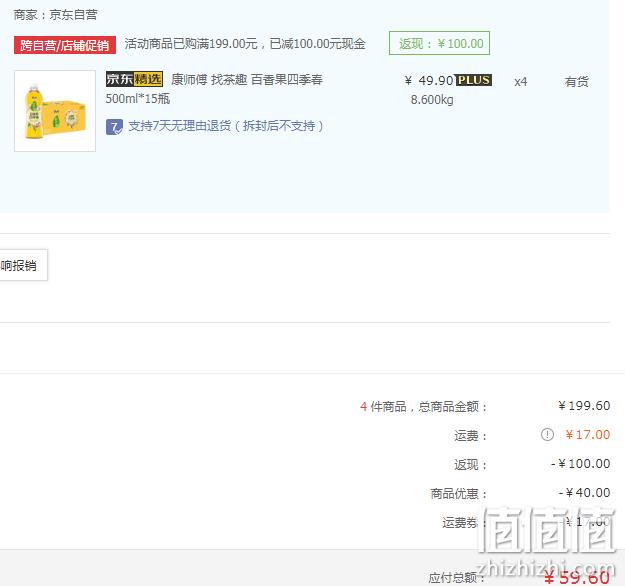Viewport: 625px width, 586px height.
Task: Select the 4 件商品，总商品金额 label
Action: point(423,407)
